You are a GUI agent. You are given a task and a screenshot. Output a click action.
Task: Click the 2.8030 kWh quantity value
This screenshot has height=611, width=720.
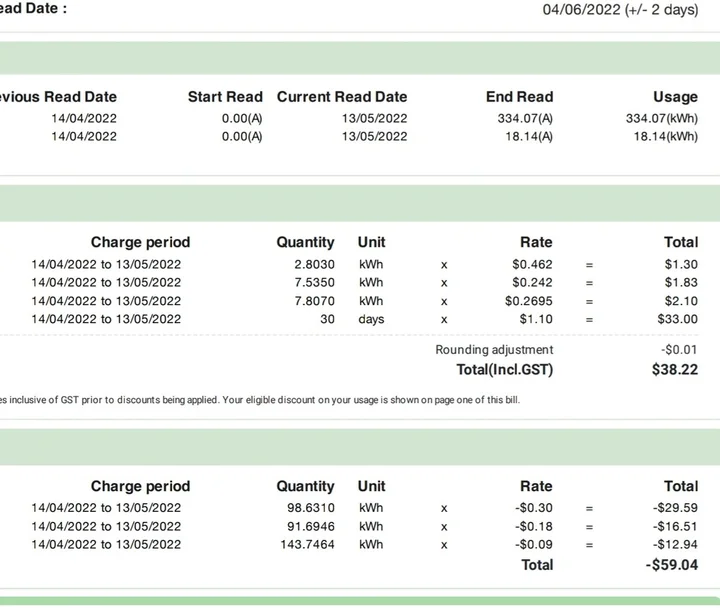pos(314,265)
